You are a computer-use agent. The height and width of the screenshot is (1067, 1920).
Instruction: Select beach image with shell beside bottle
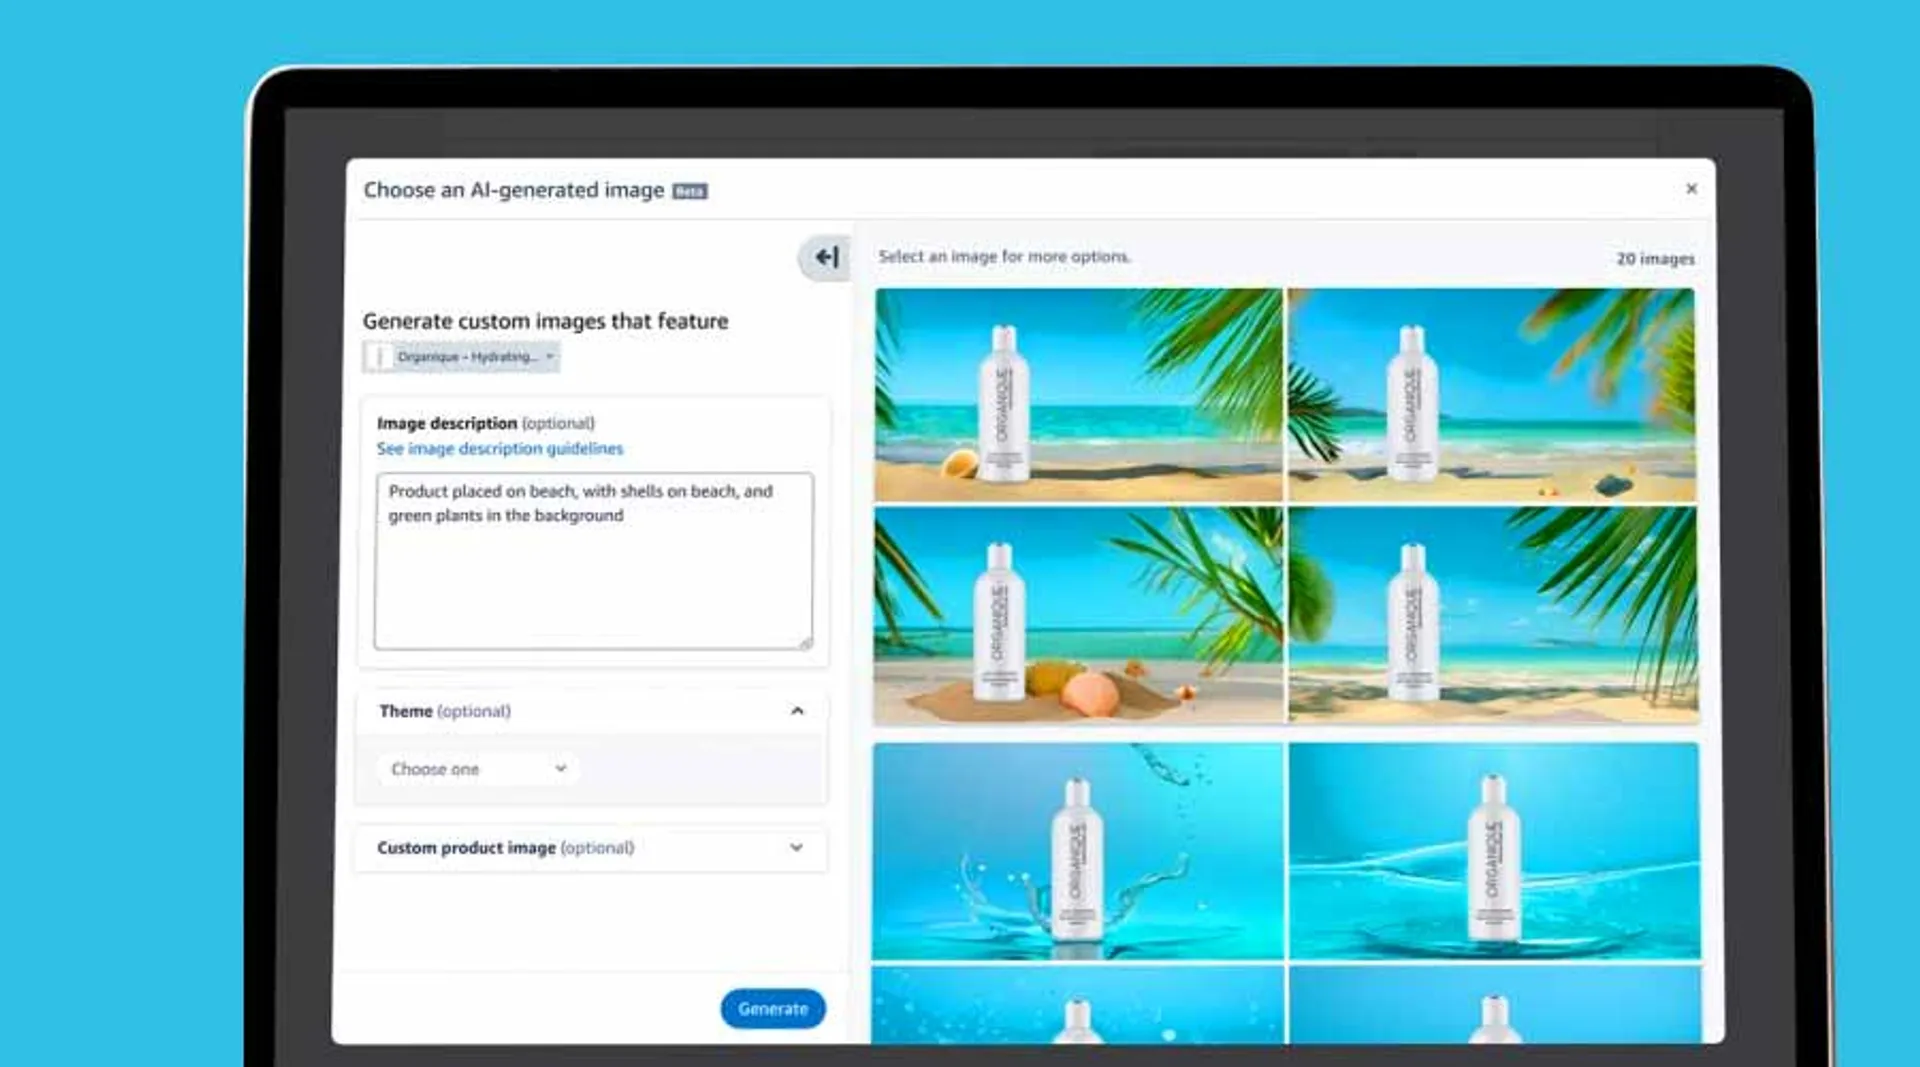(x=1078, y=395)
